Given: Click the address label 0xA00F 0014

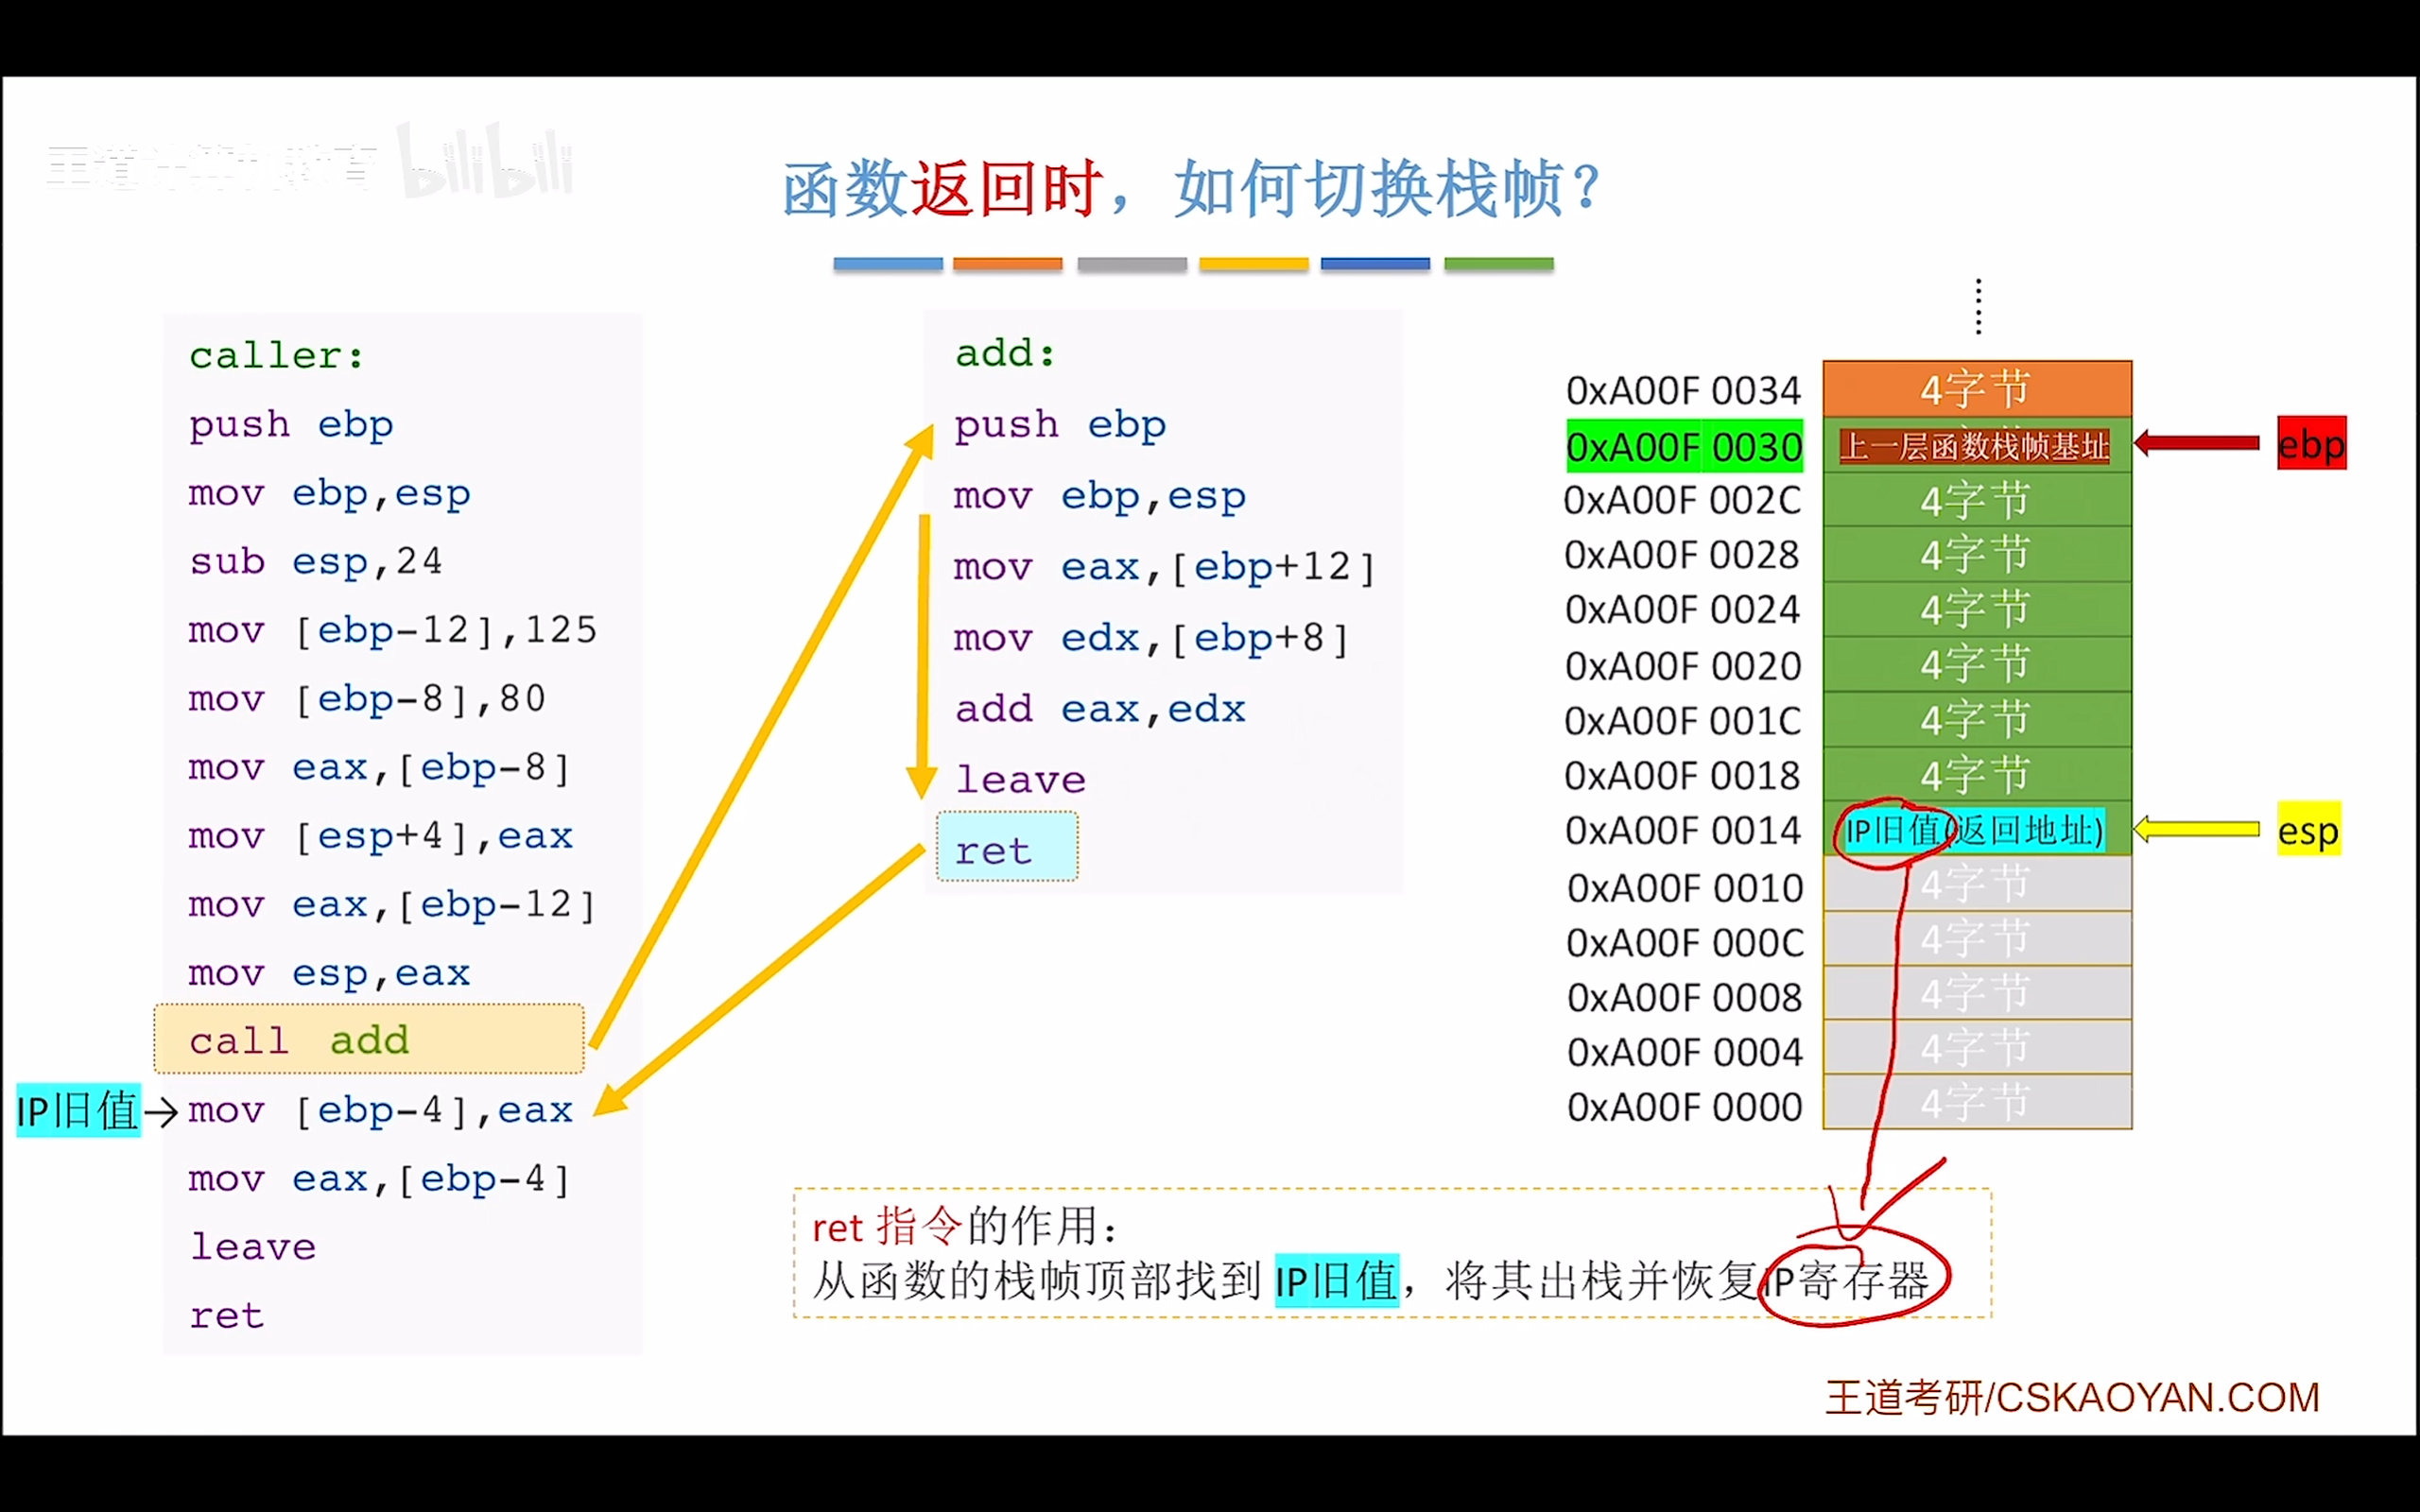Looking at the screenshot, I should [x=1684, y=830].
